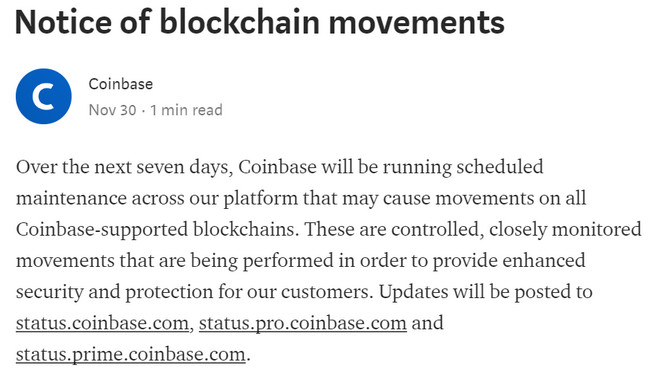
Task: Open the status.coinbase.com link
Action: pyautogui.click(x=102, y=323)
